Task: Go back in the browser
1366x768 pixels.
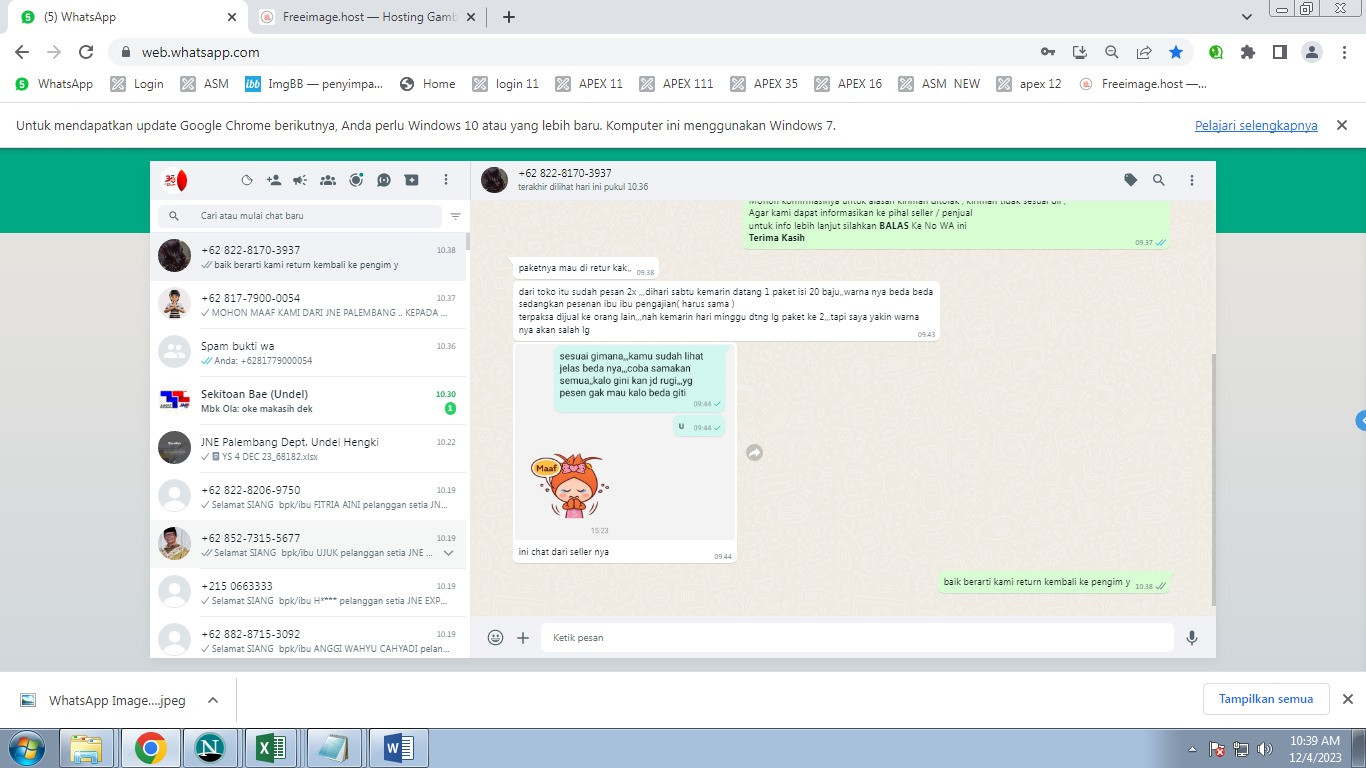Action: (22, 52)
